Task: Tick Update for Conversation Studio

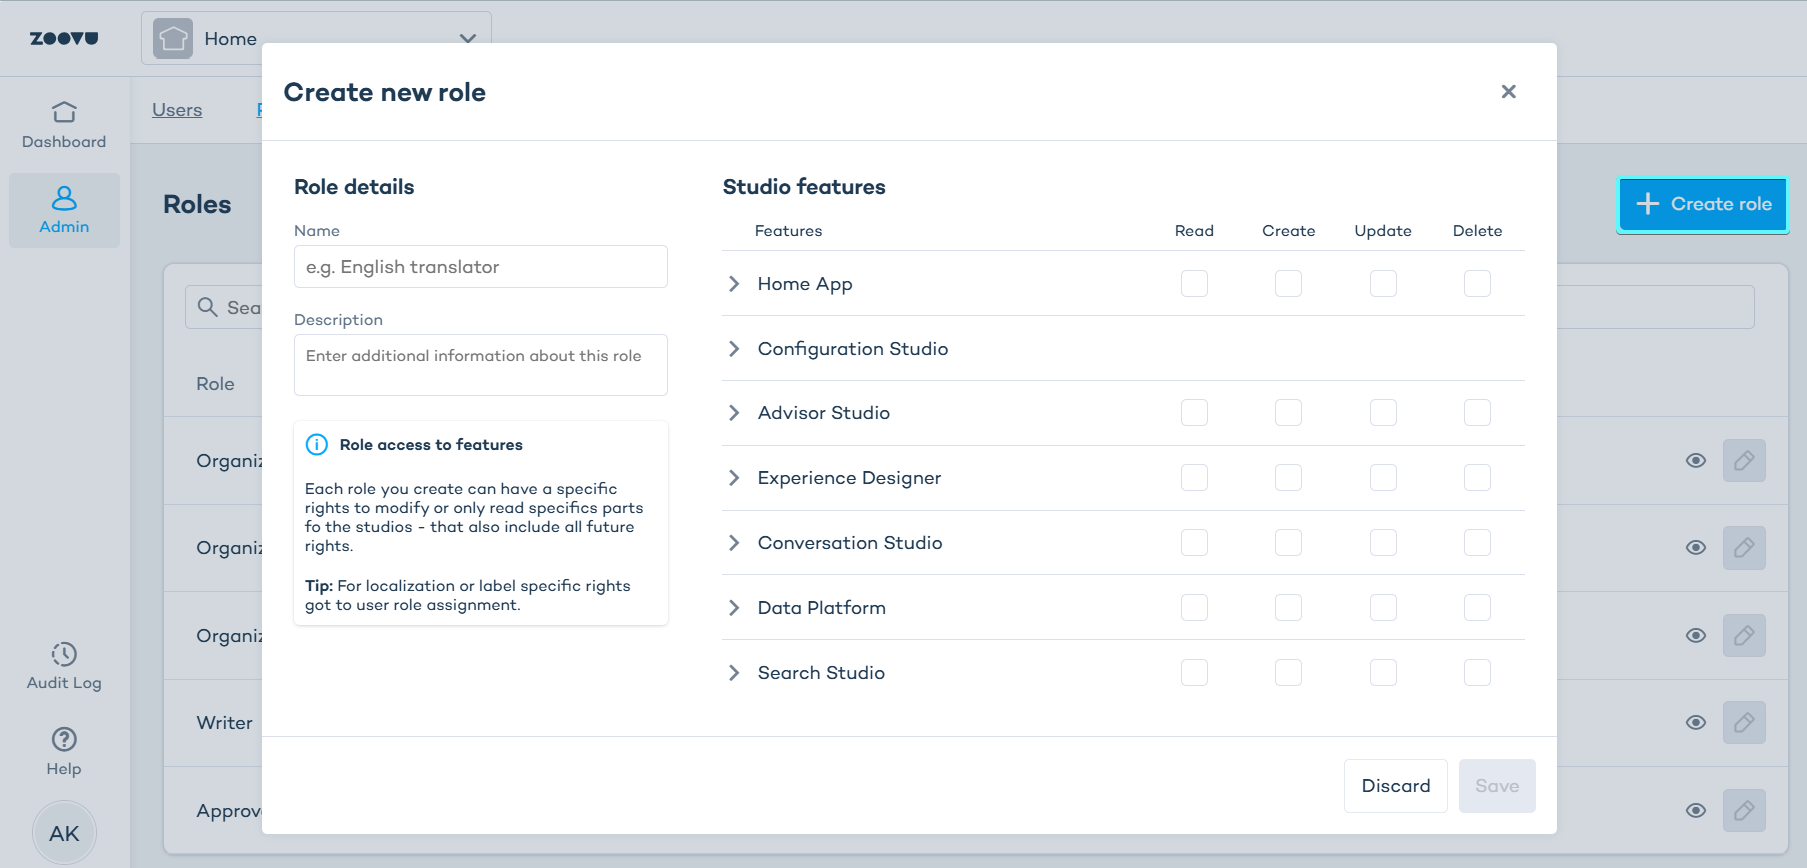Action: (x=1383, y=543)
